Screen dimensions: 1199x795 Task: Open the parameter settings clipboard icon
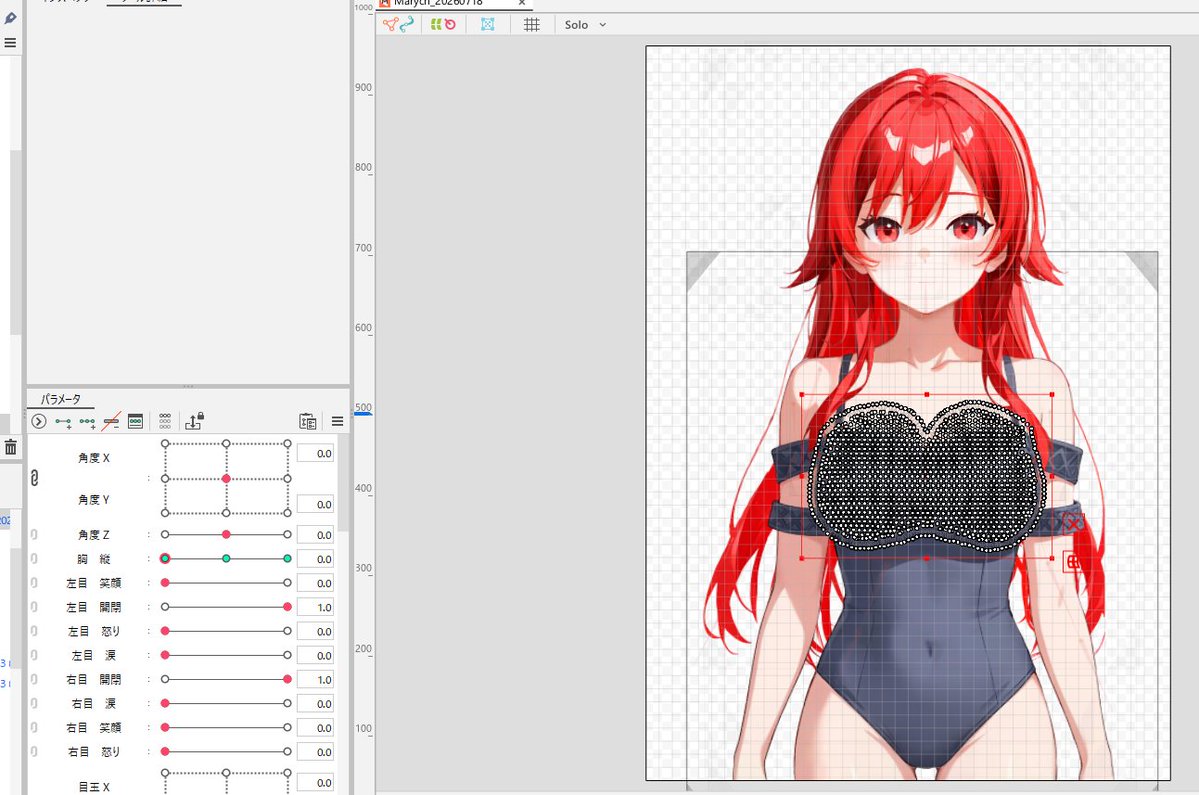tap(307, 421)
